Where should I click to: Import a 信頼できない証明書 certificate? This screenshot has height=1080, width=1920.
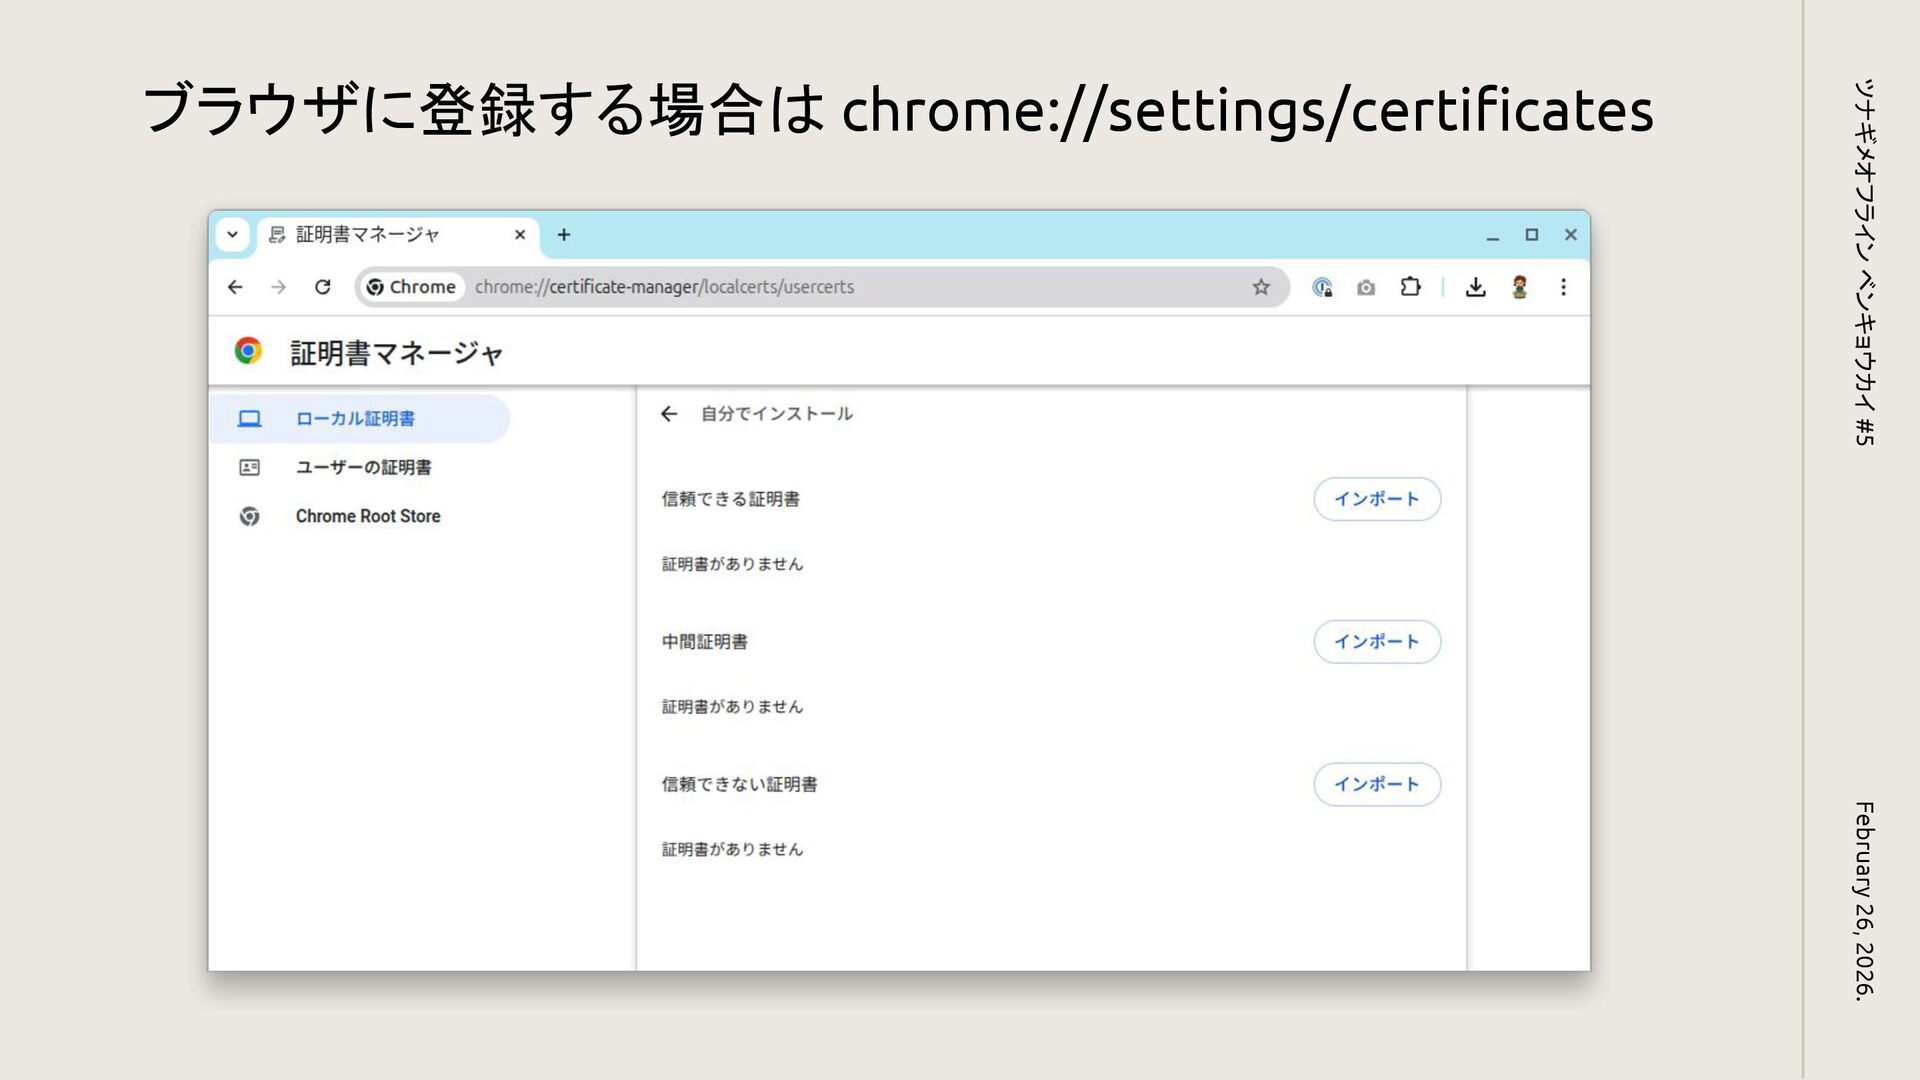click(1376, 784)
